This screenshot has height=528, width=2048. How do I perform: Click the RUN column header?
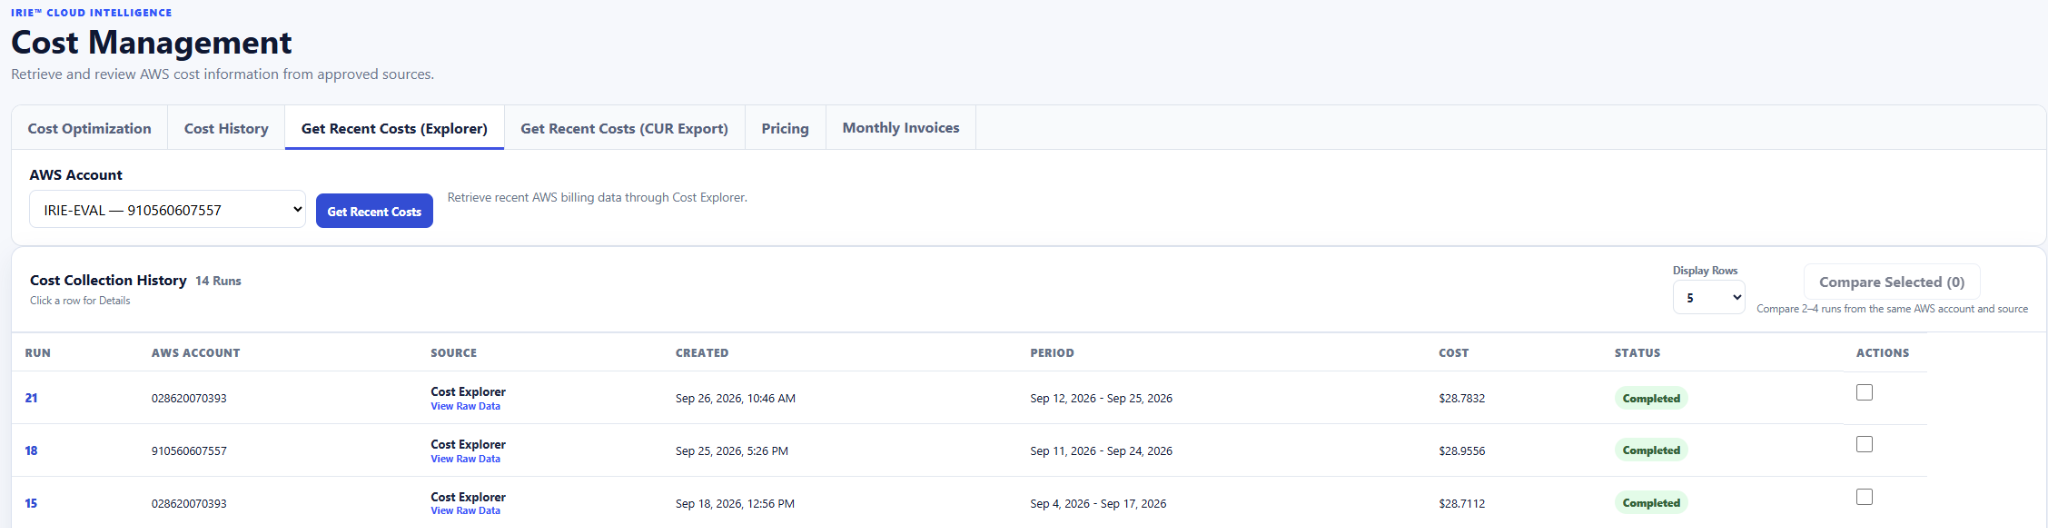coord(38,353)
